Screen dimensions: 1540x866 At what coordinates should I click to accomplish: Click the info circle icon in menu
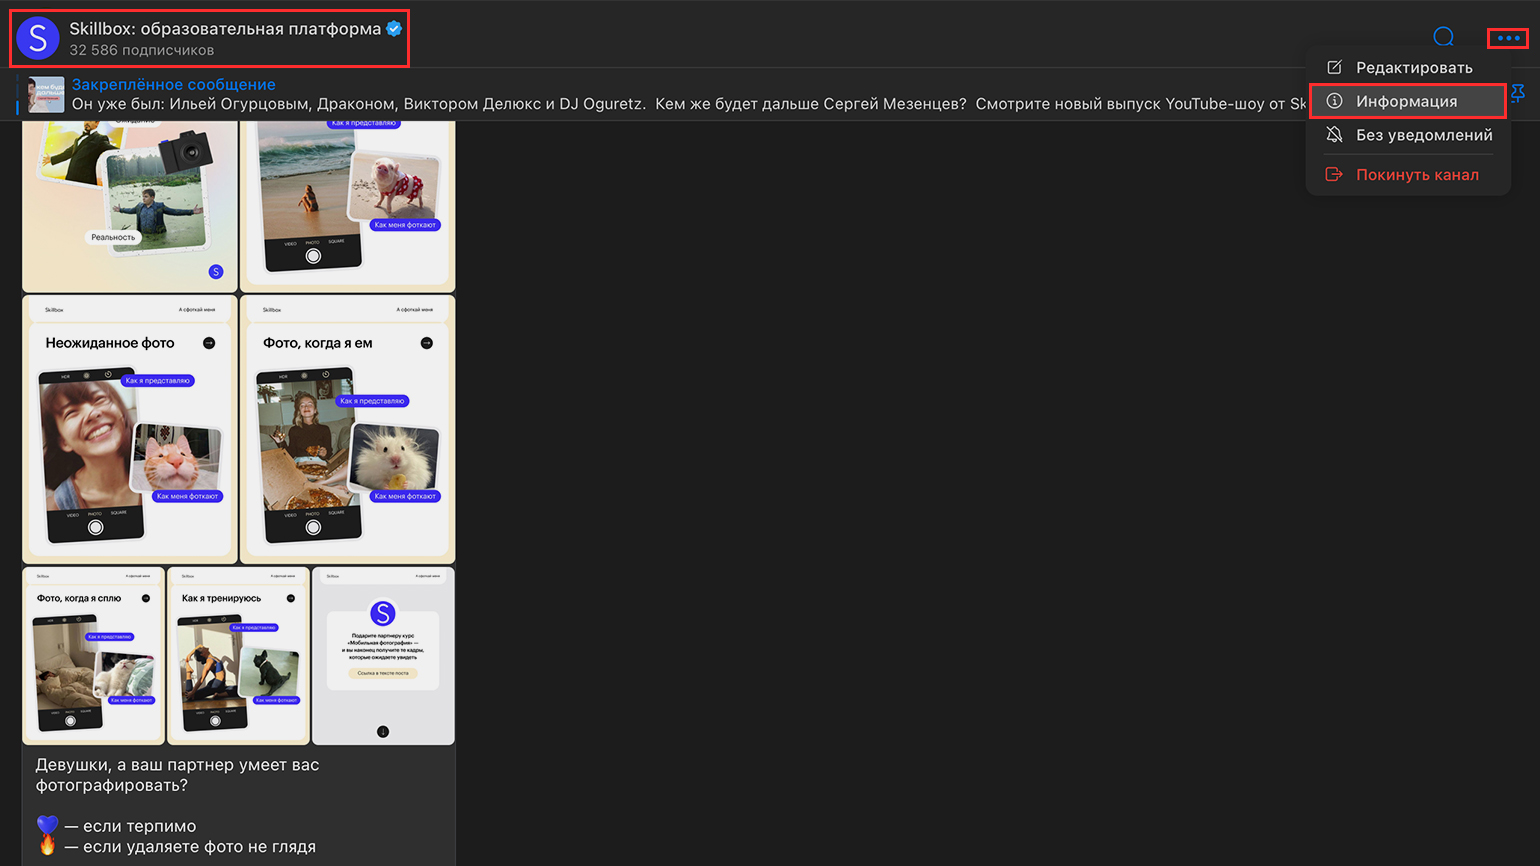pyautogui.click(x=1334, y=101)
